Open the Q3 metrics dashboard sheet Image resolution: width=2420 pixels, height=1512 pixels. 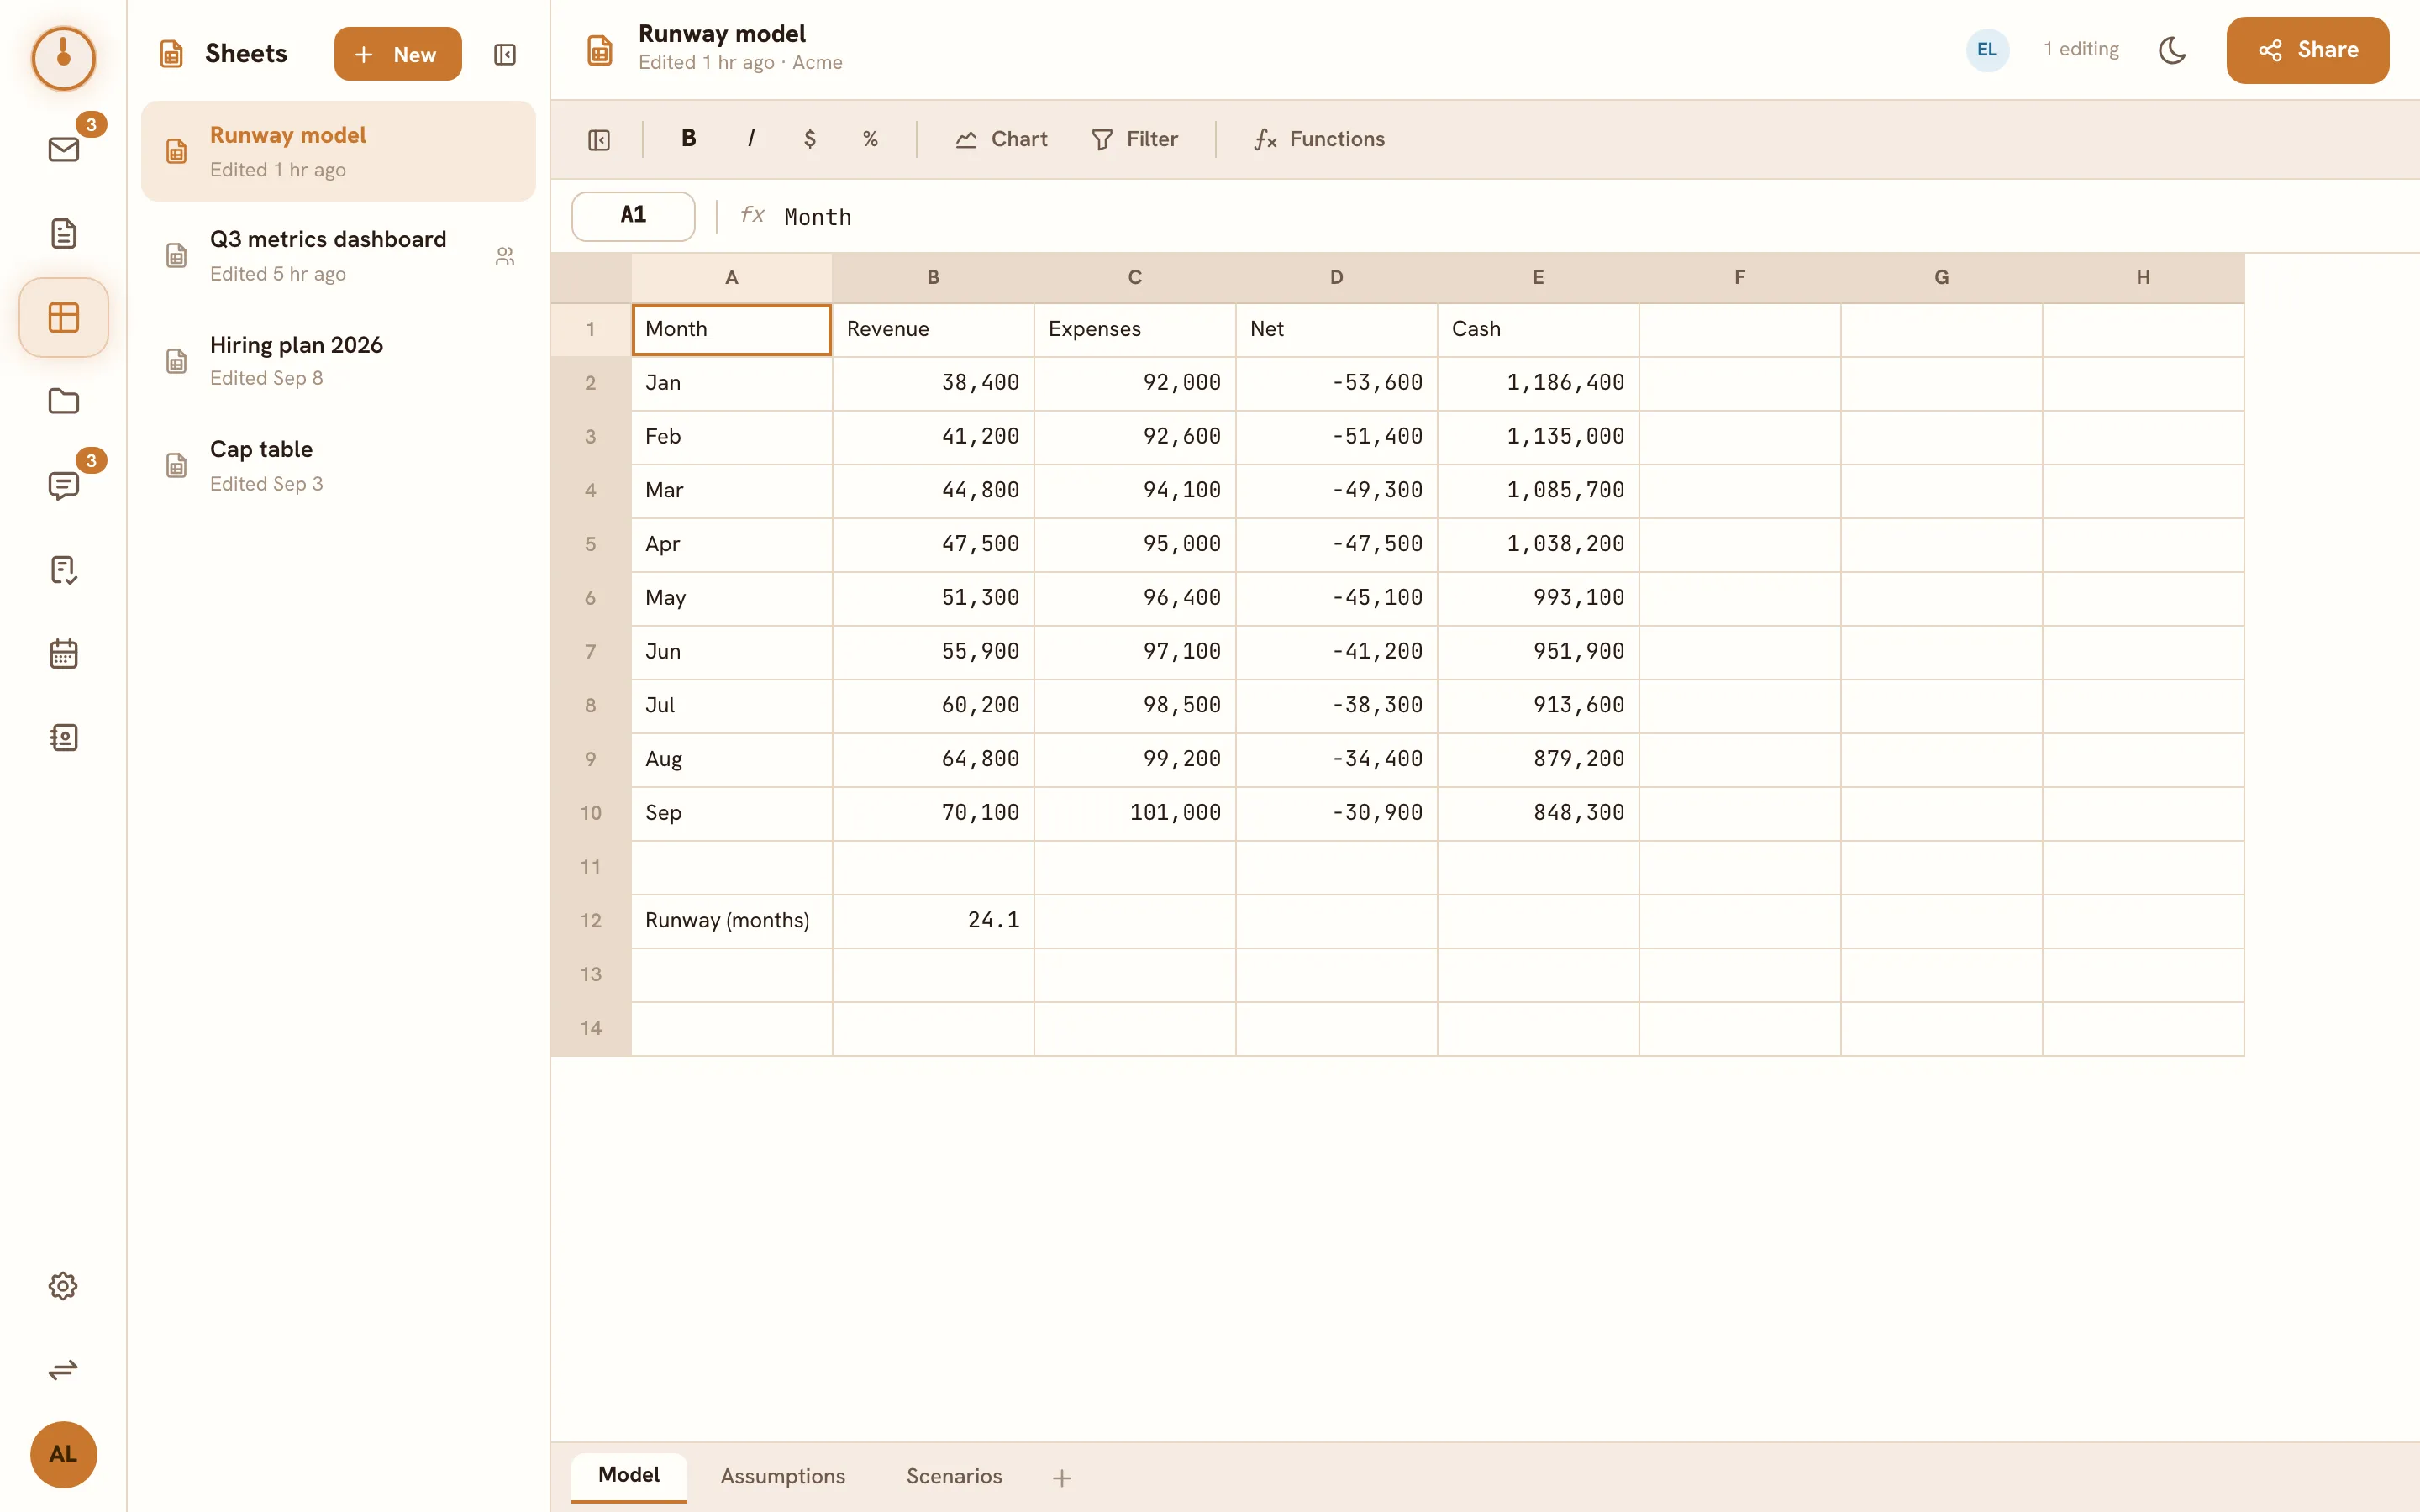(338, 256)
